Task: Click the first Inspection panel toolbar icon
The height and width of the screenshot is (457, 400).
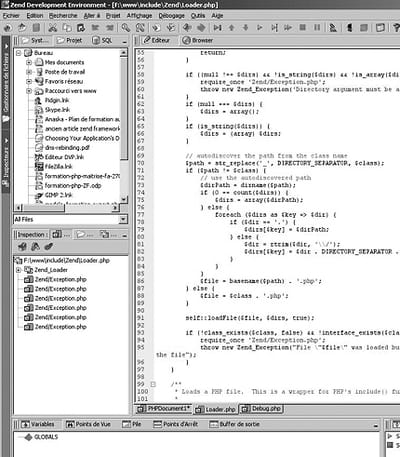Action: pos(22,247)
